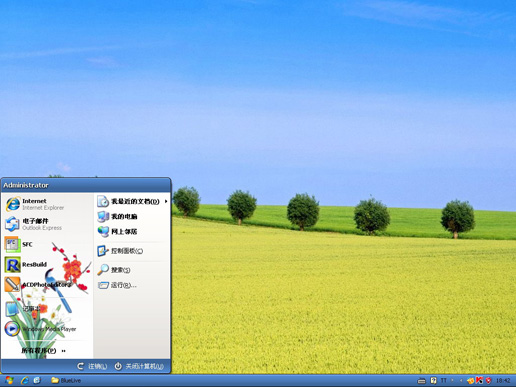This screenshot has height=387, width=516.
Task: Click the red shield tray icon
Action: pos(489,380)
